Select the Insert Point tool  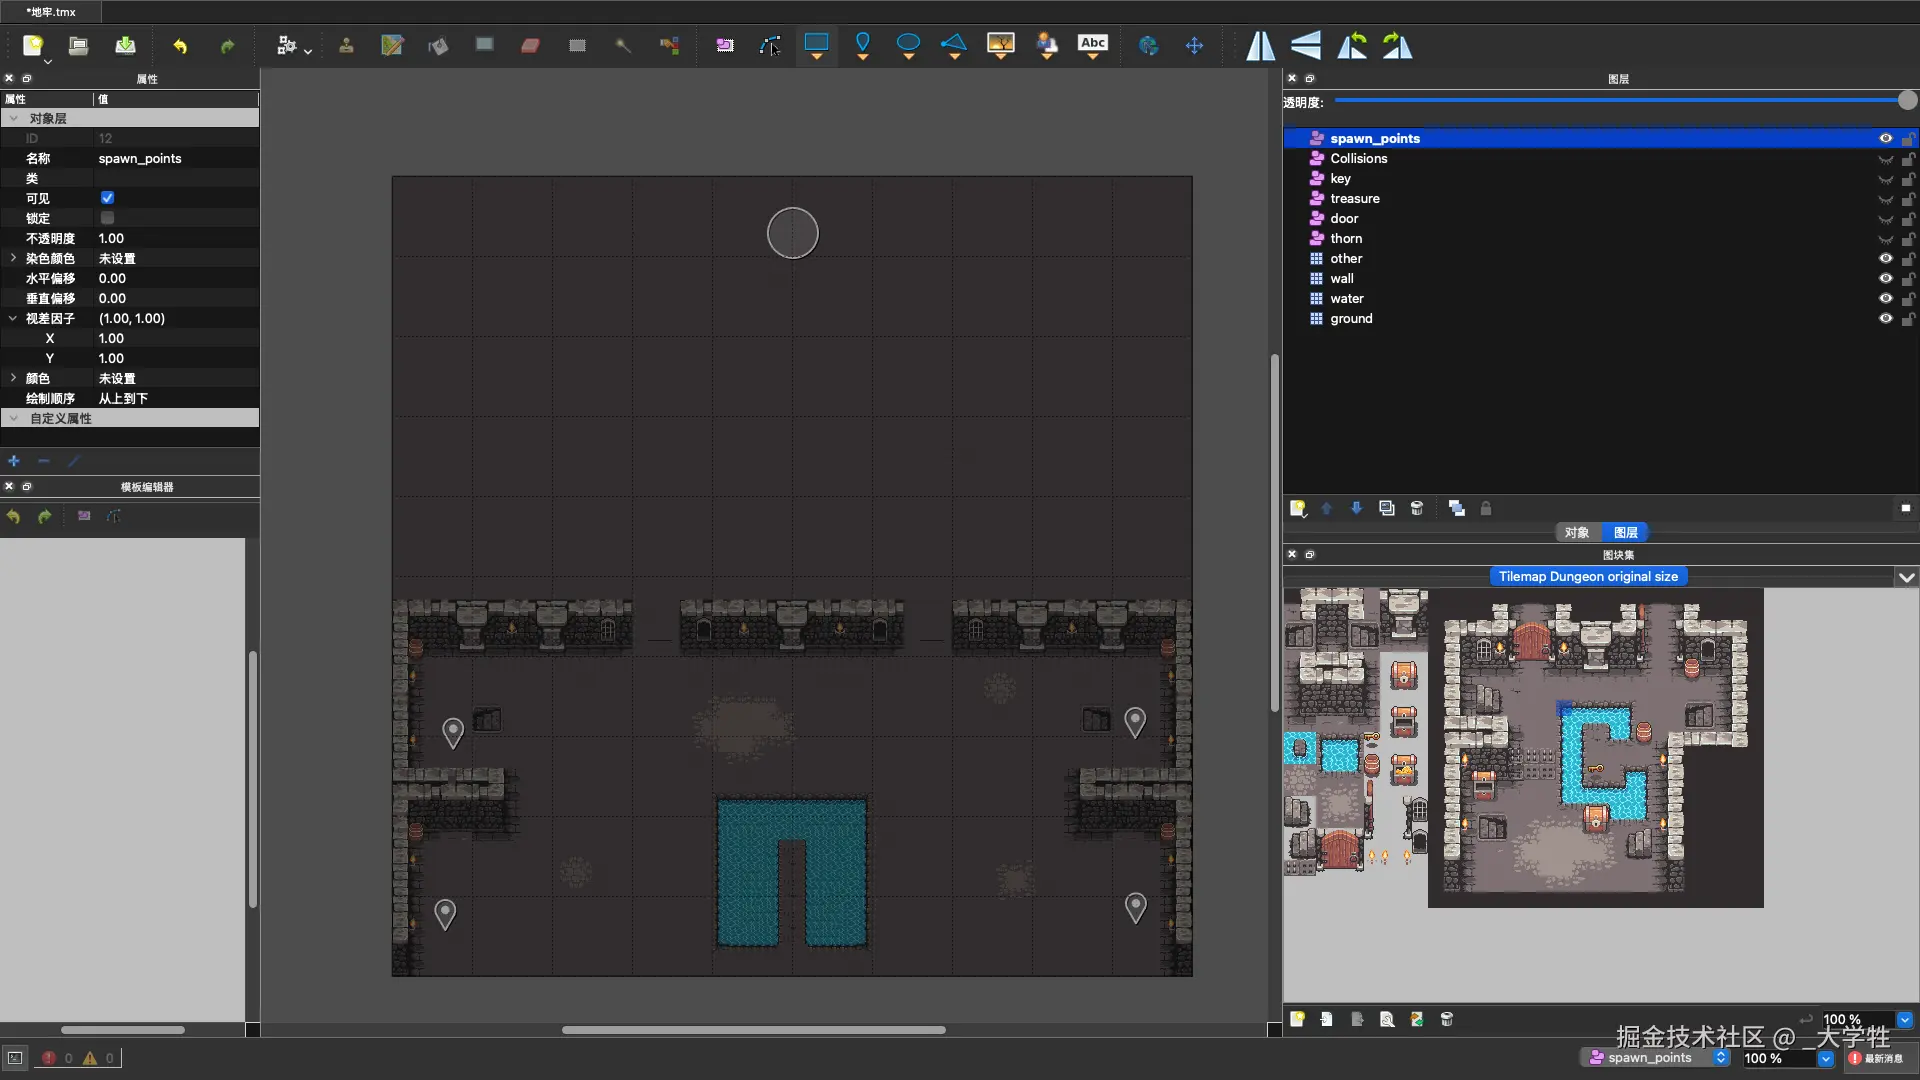coord(862,43)
